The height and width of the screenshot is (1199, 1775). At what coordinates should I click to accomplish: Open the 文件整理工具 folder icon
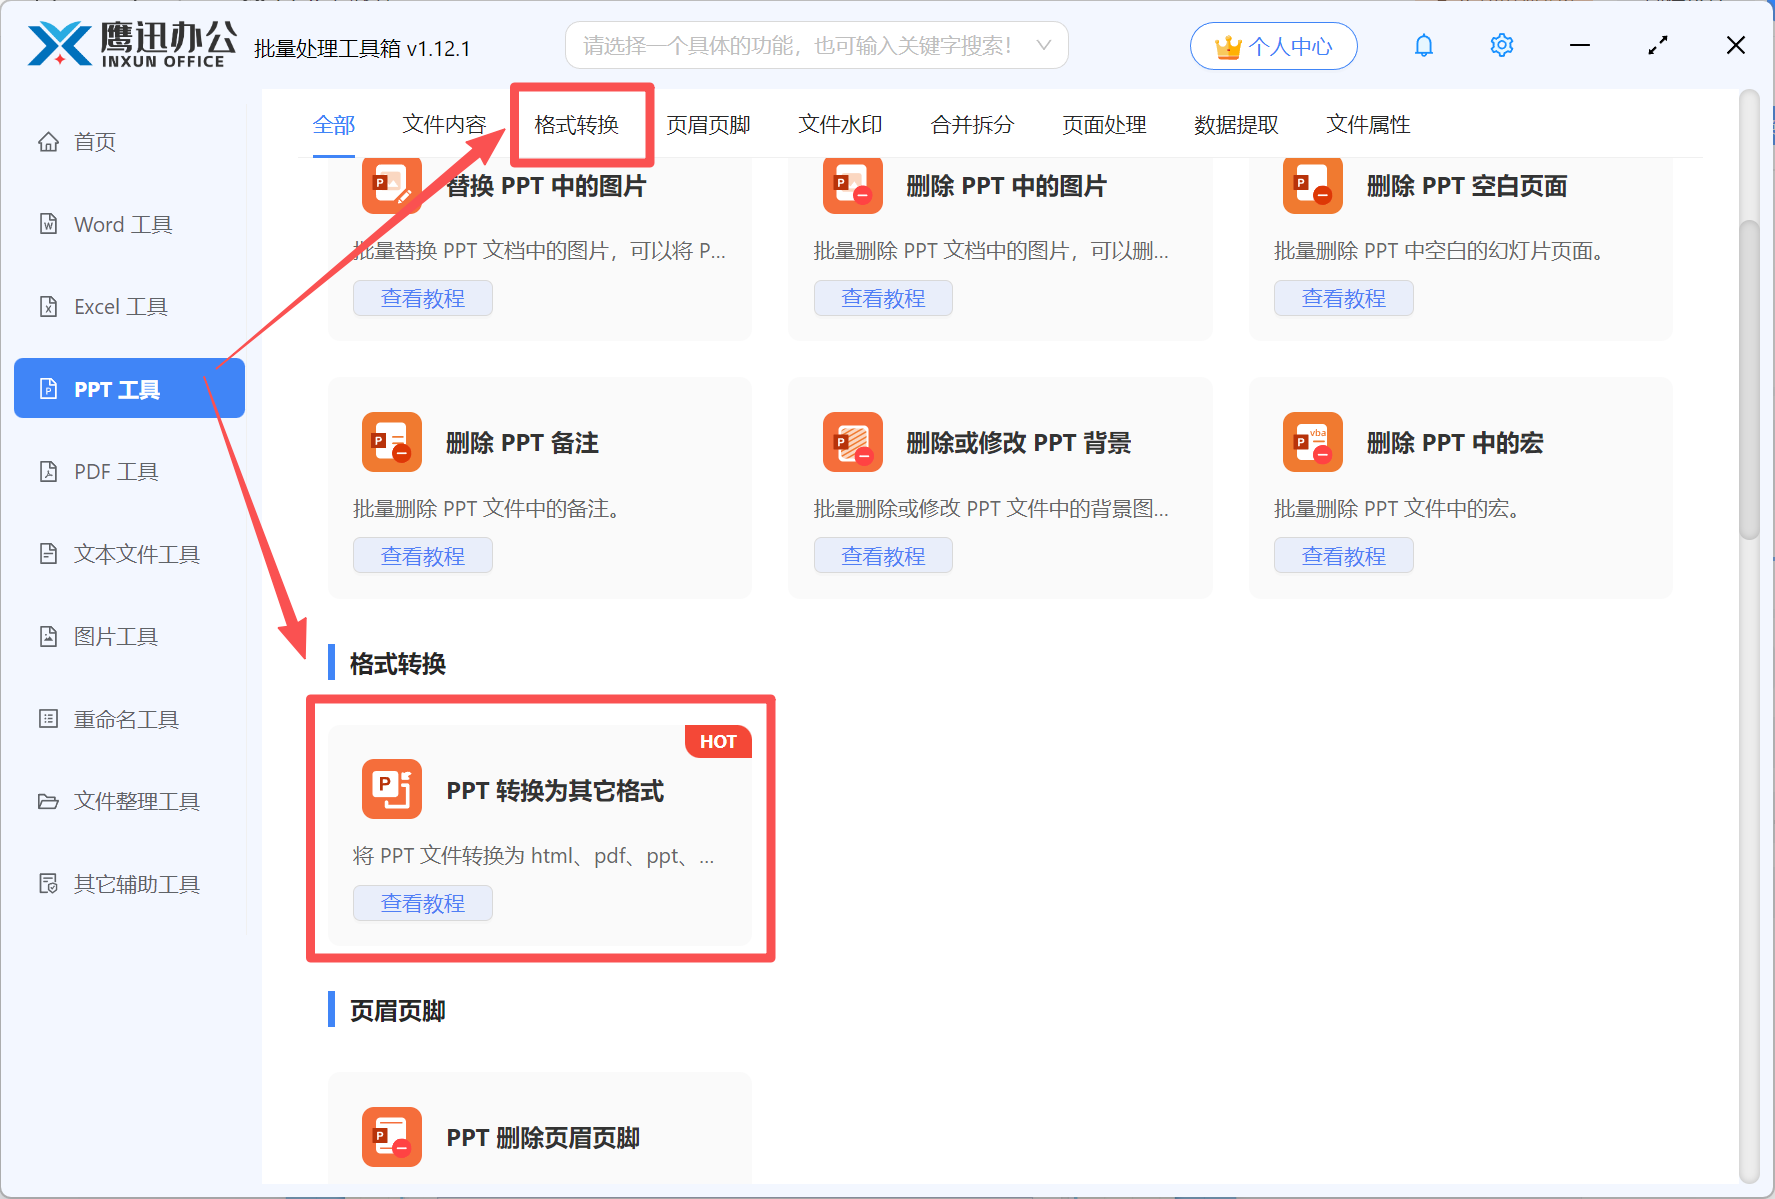[x=49, y=801]
